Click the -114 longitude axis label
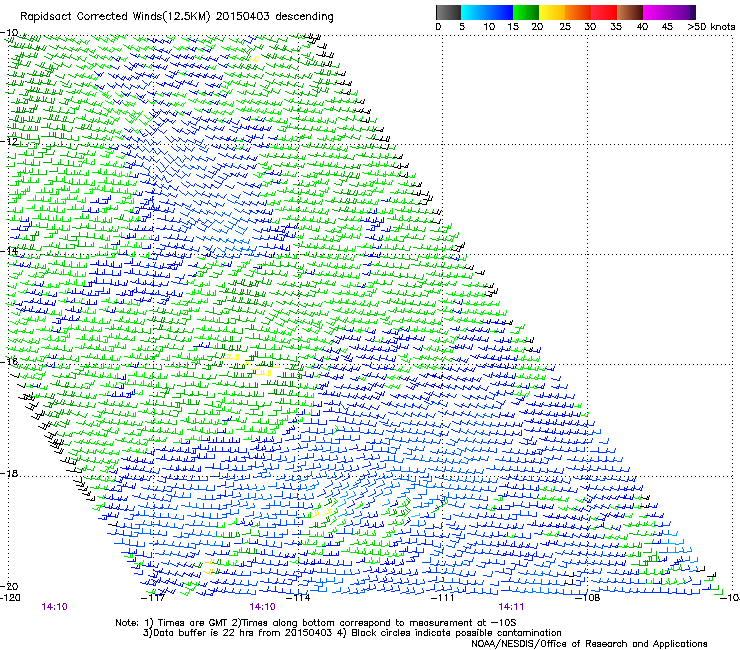 [298, 598]
